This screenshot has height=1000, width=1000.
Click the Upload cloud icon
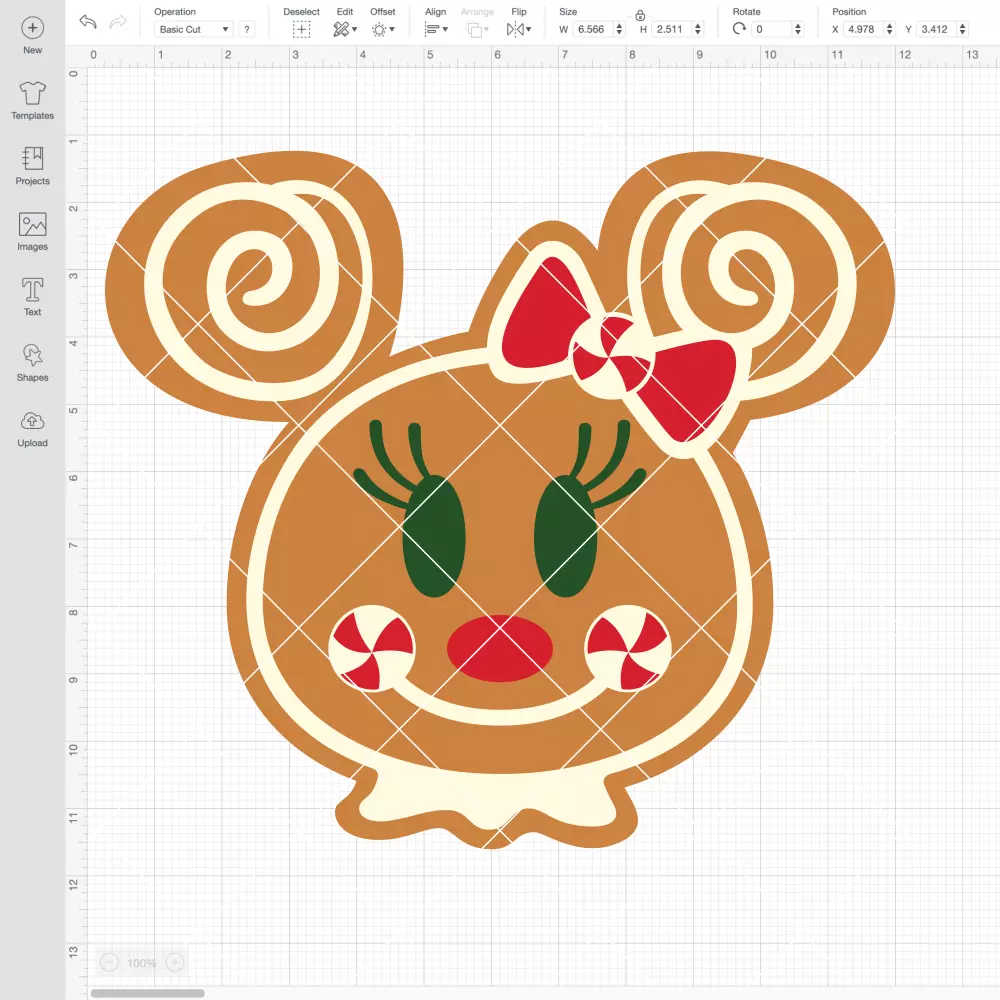(x=33, y=421)
